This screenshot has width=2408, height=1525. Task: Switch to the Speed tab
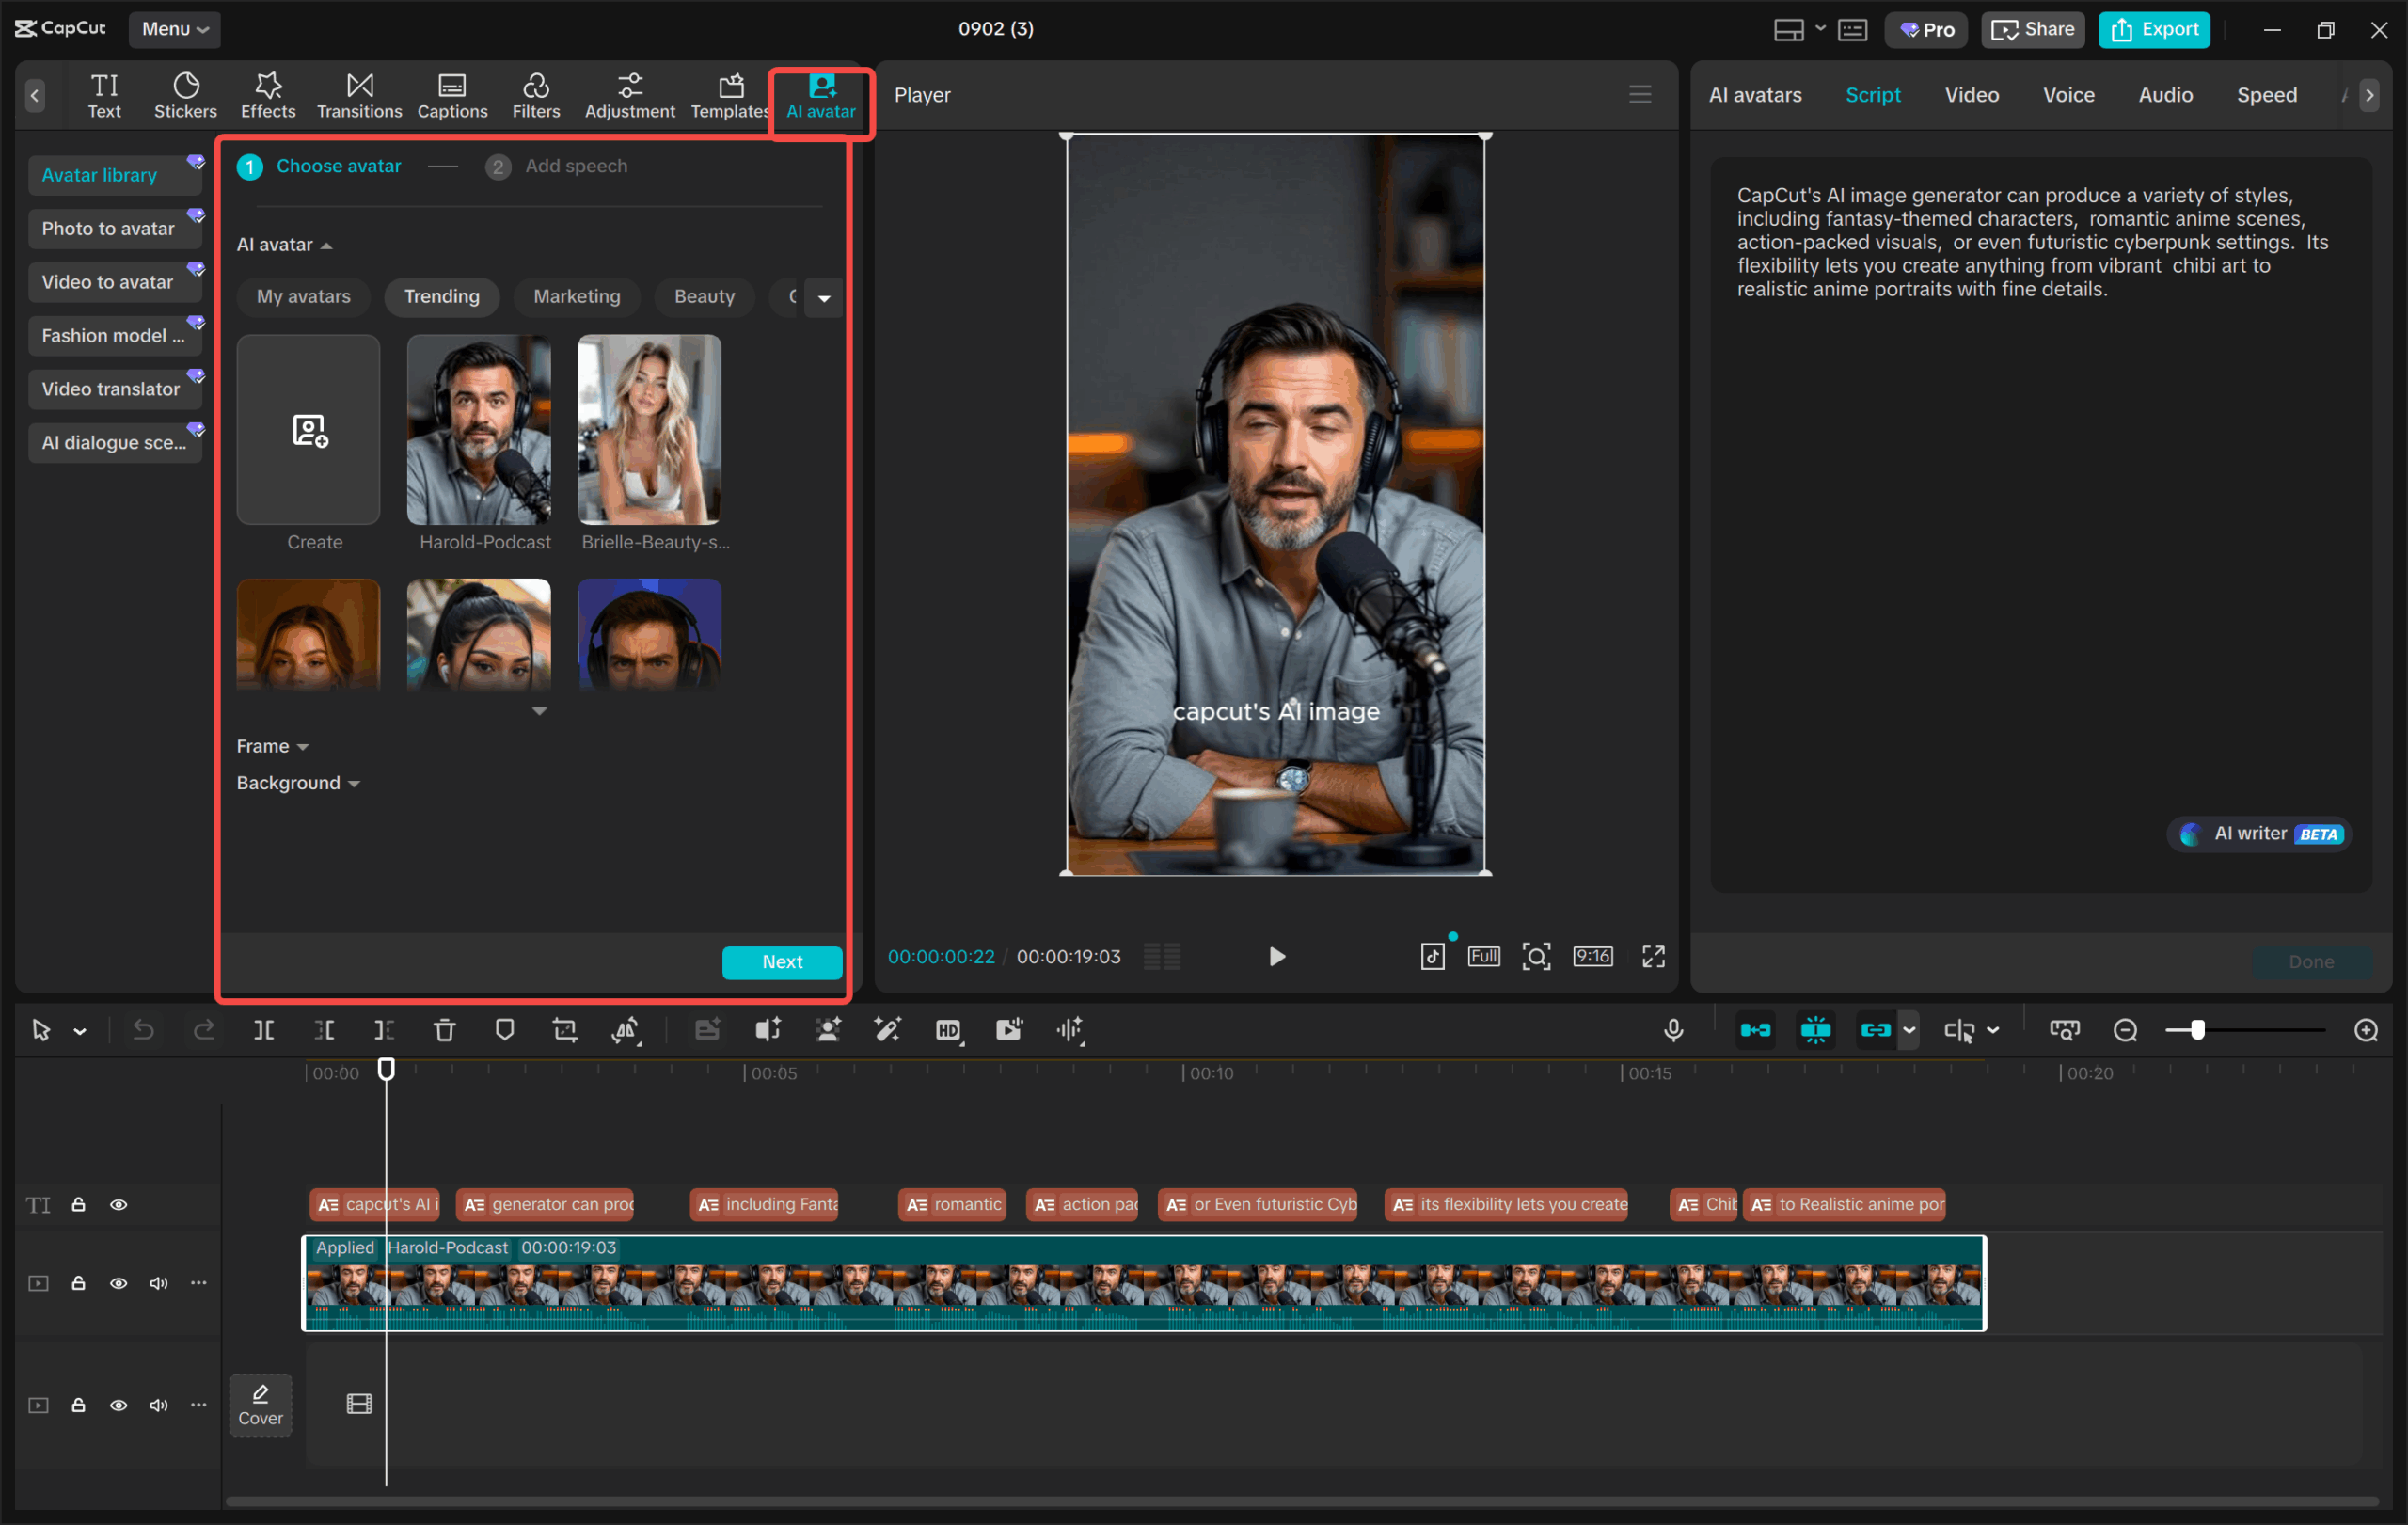[x=2266, y=95]
